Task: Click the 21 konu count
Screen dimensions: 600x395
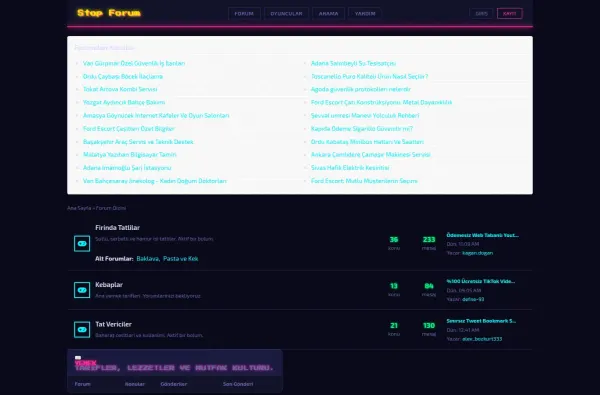Action: pyautogui.click(x=394, y=326)
